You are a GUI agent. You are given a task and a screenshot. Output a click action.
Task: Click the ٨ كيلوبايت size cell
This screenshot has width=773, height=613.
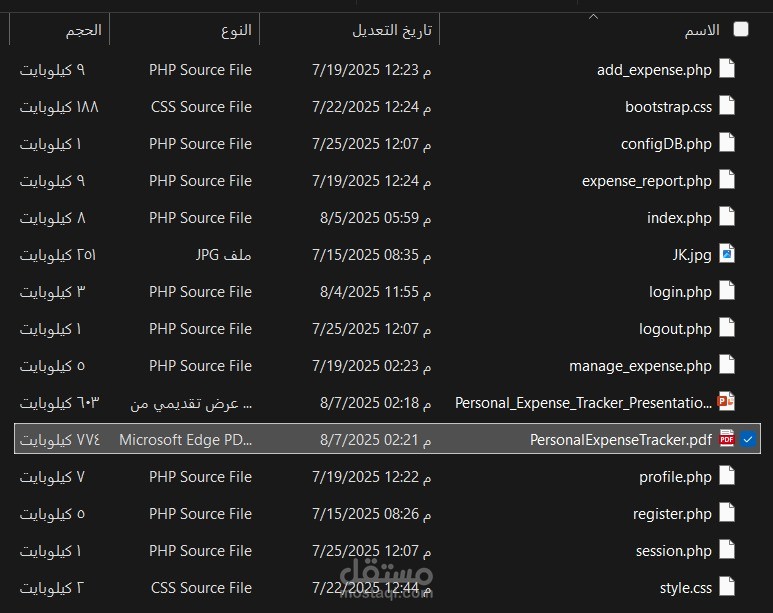52,218
